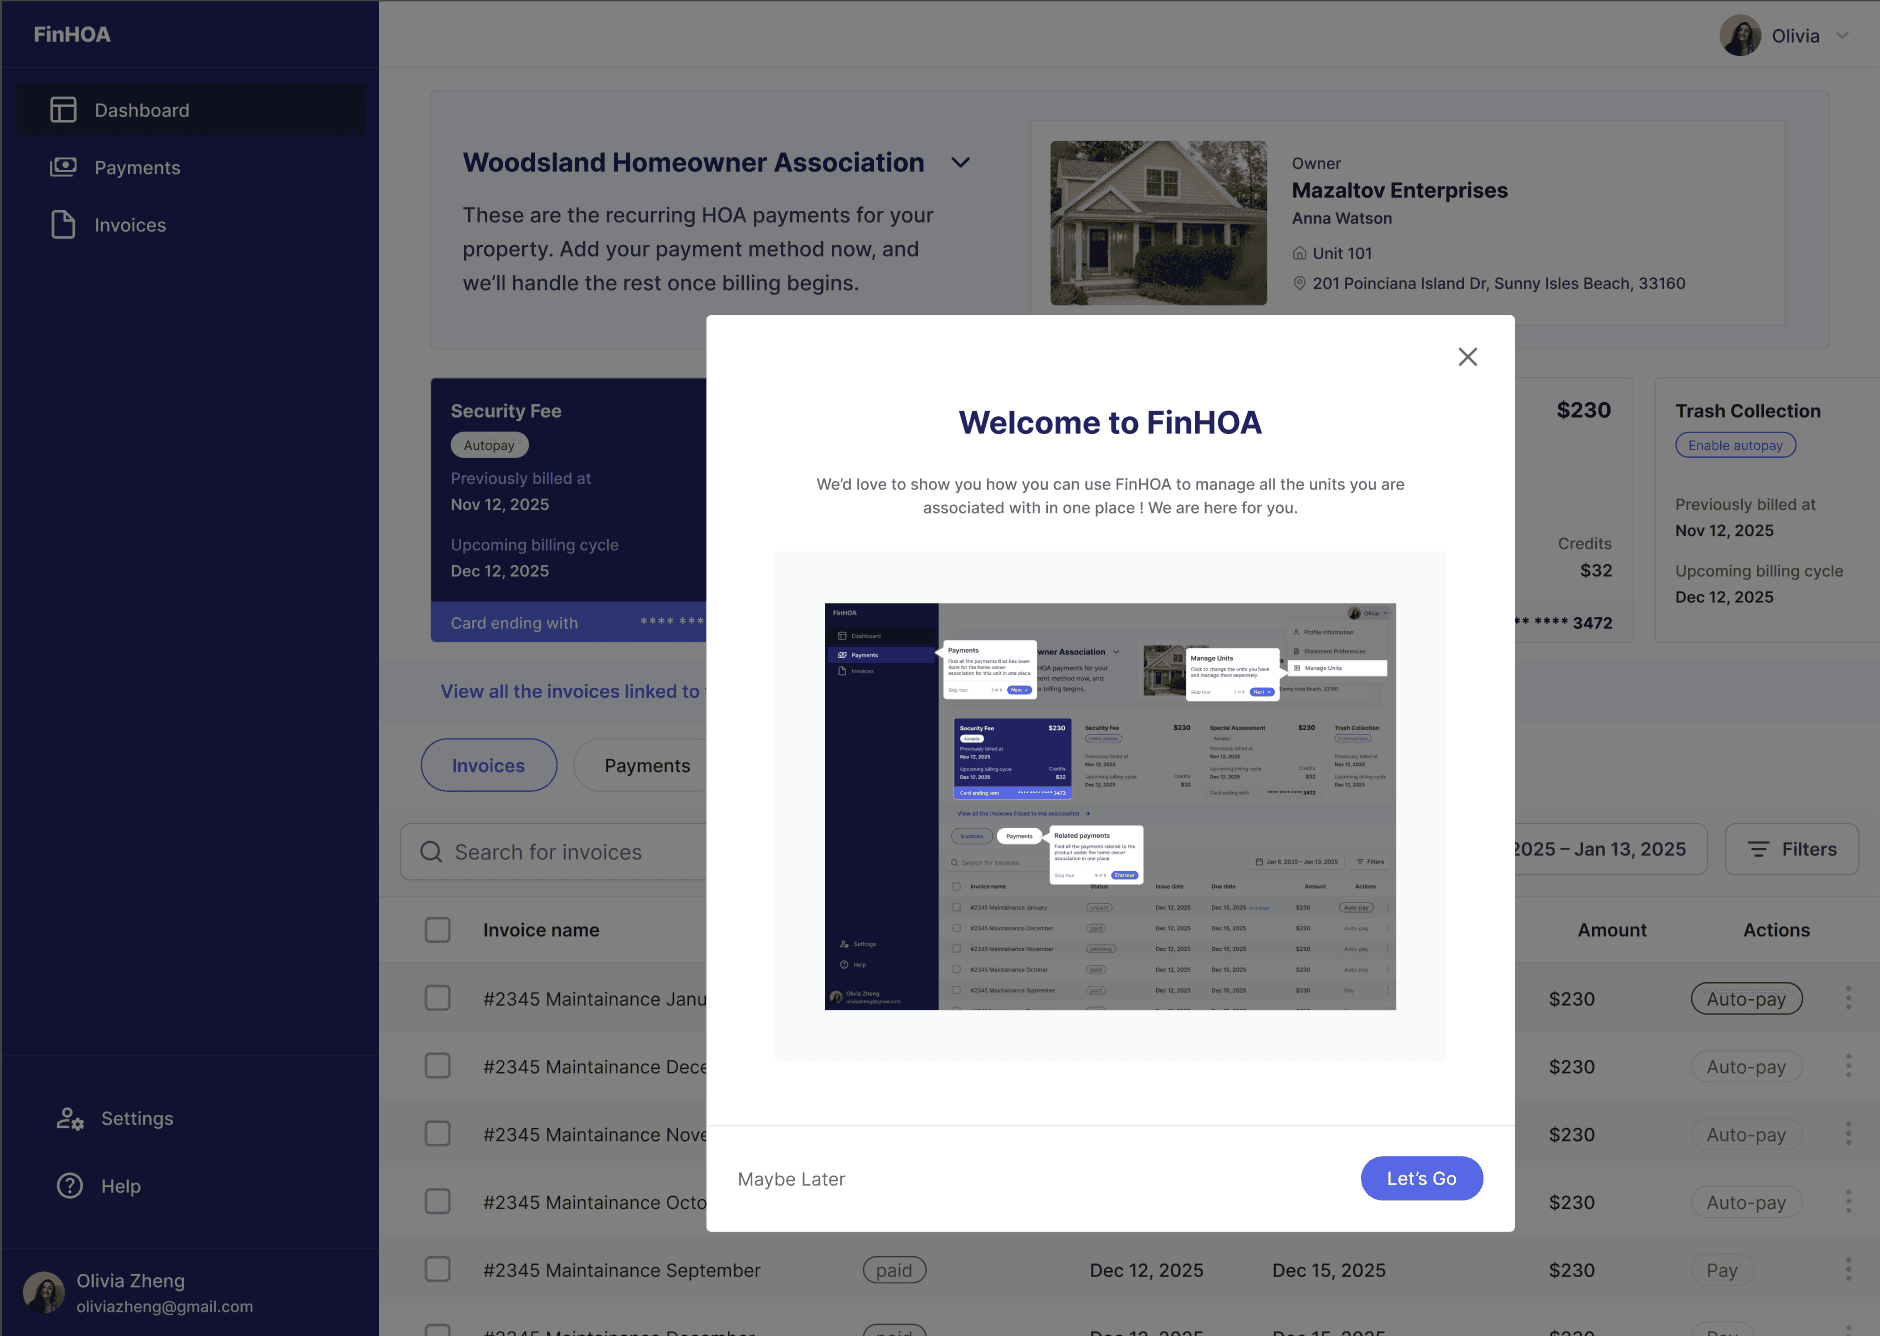Click Maybe Later in the dialog
The width and height of the screenshot is (1880, 1336).
[x=791, y=1179]
